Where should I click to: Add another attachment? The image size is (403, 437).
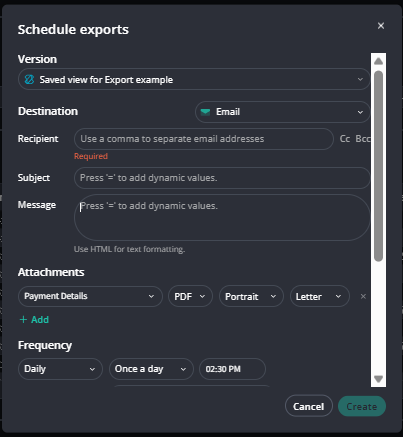coord(34,320)
